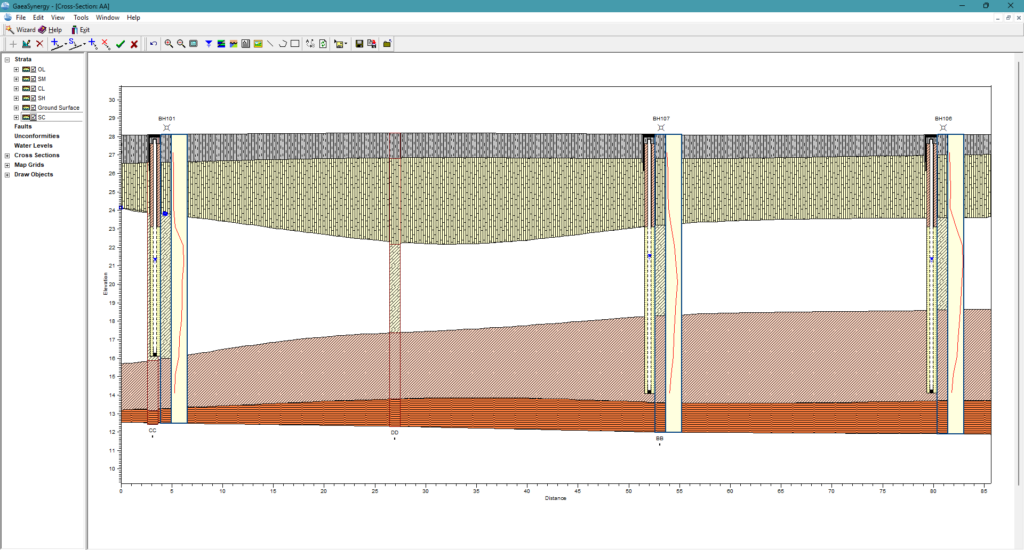Click the blue filter funnel icon
Image resolution: width=1024 pixels, height=550 pixels.
coord(208,44)
